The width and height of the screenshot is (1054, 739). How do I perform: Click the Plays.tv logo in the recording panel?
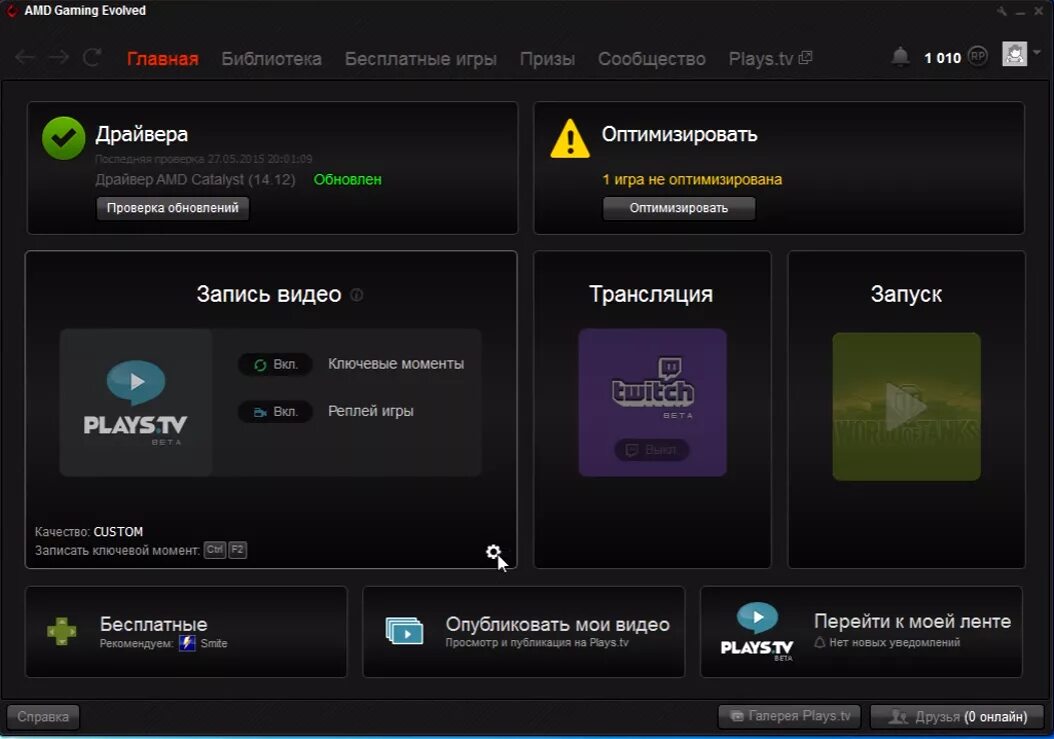point(136,402)
